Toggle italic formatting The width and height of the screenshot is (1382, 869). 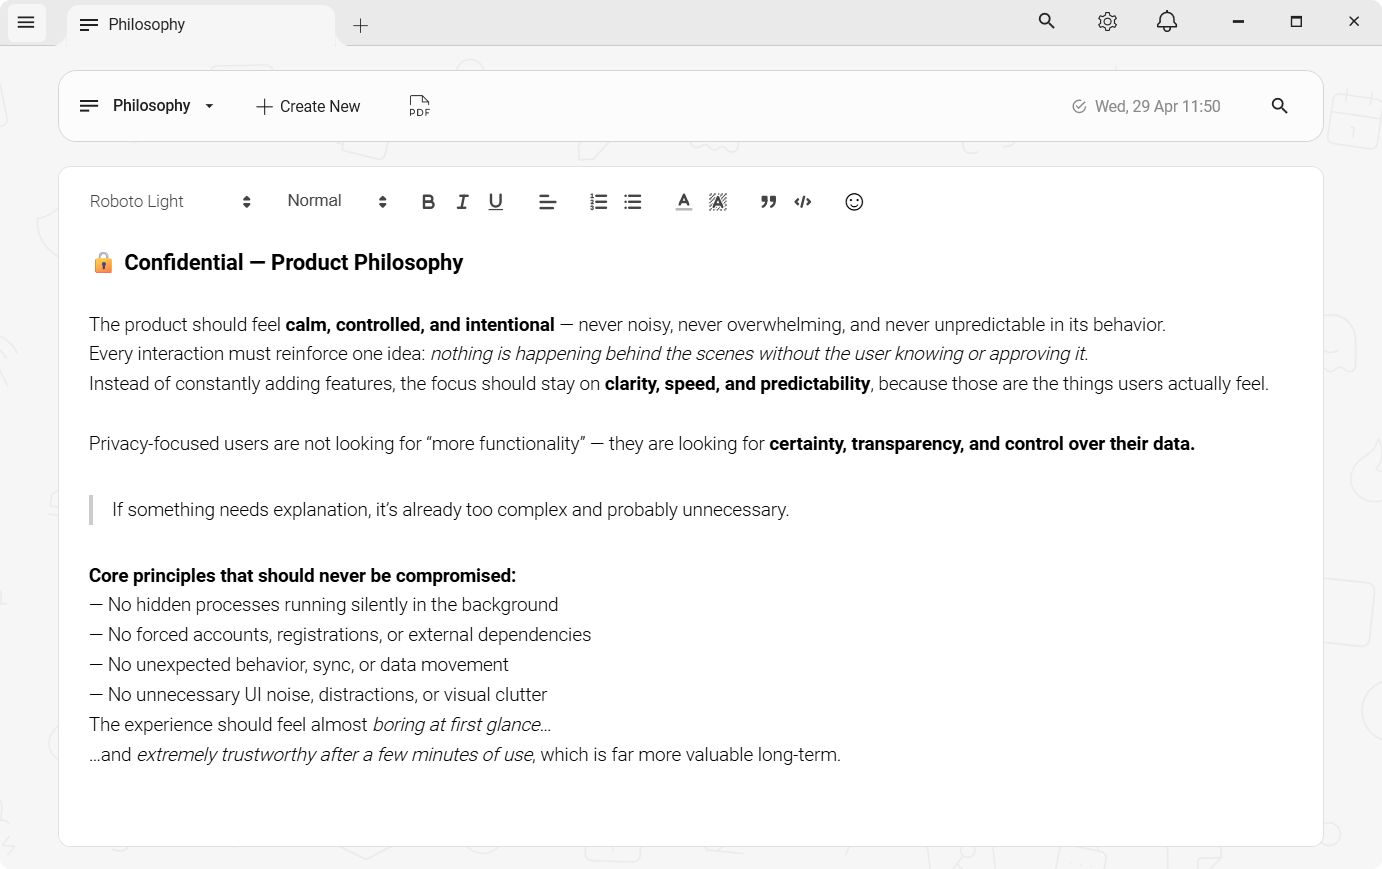(x=462, y=202)
